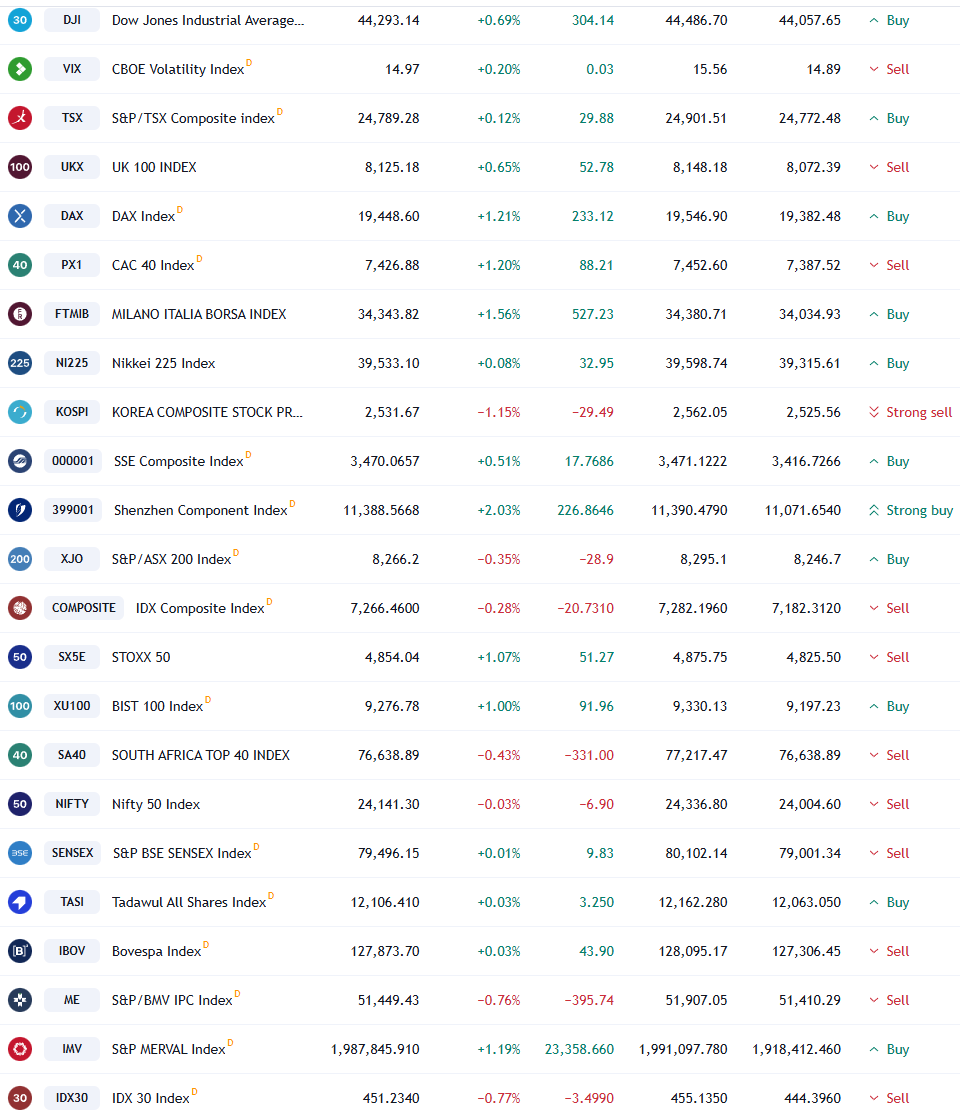Open the STOXX 50 name link
The image size is (960, 1112).
coord(141,657)
